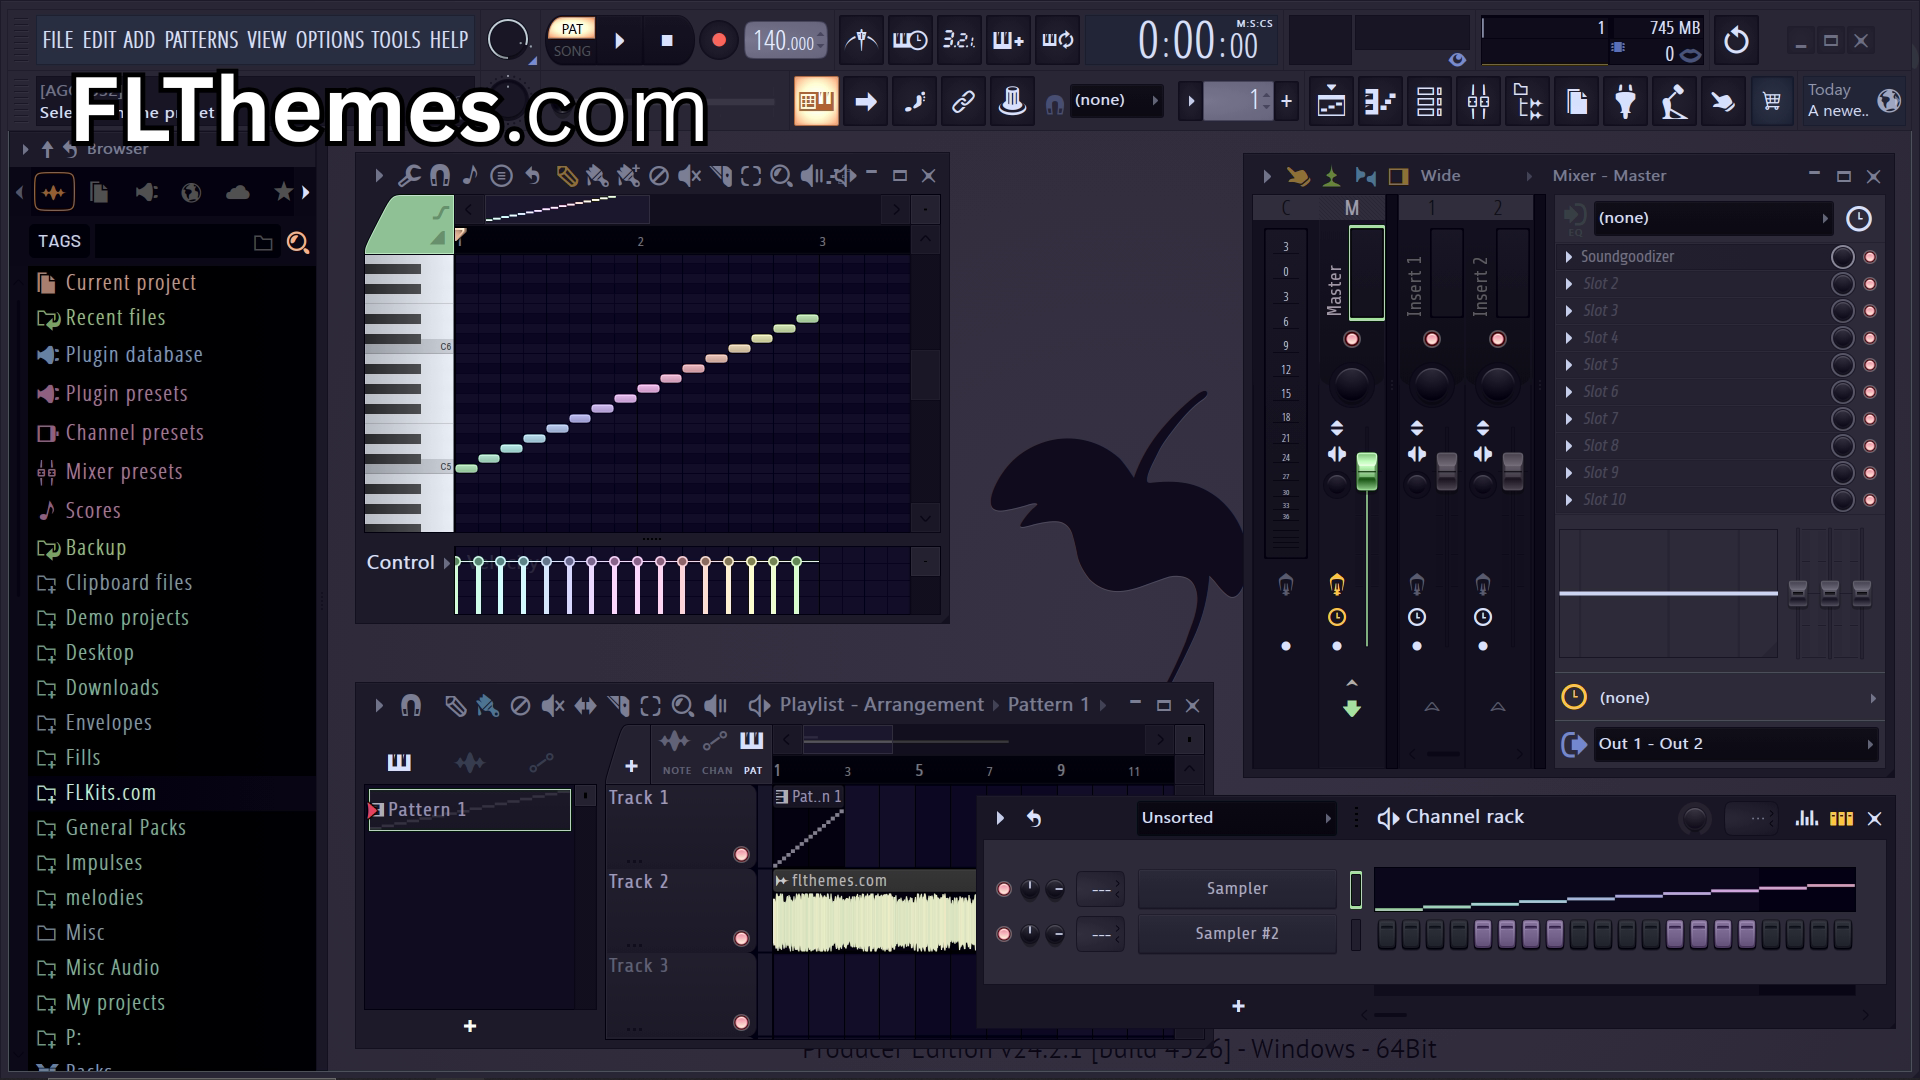Click the Sampler channel button
1920x1080 pixels.
pos(1237,889)
